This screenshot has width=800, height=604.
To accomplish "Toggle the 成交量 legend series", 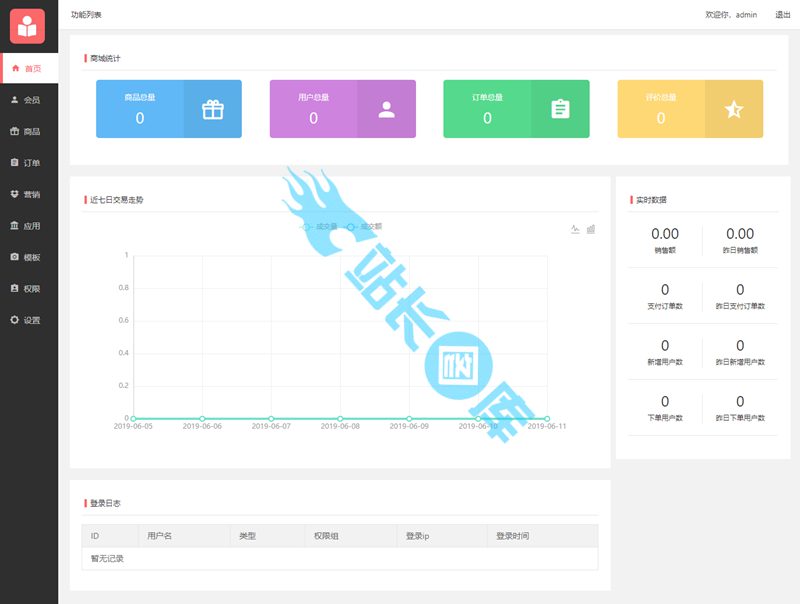I will coord(320,227).
